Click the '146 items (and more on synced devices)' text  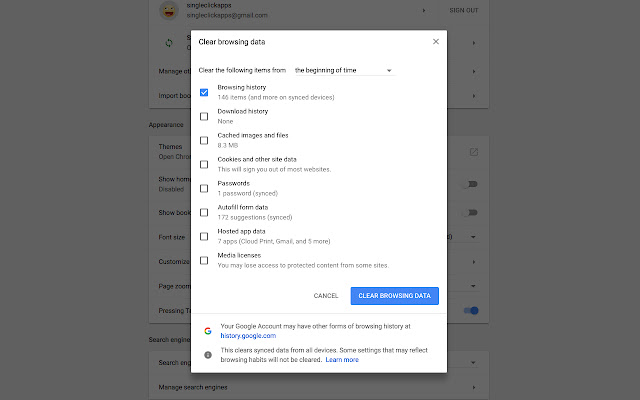(x=276, y=98)
